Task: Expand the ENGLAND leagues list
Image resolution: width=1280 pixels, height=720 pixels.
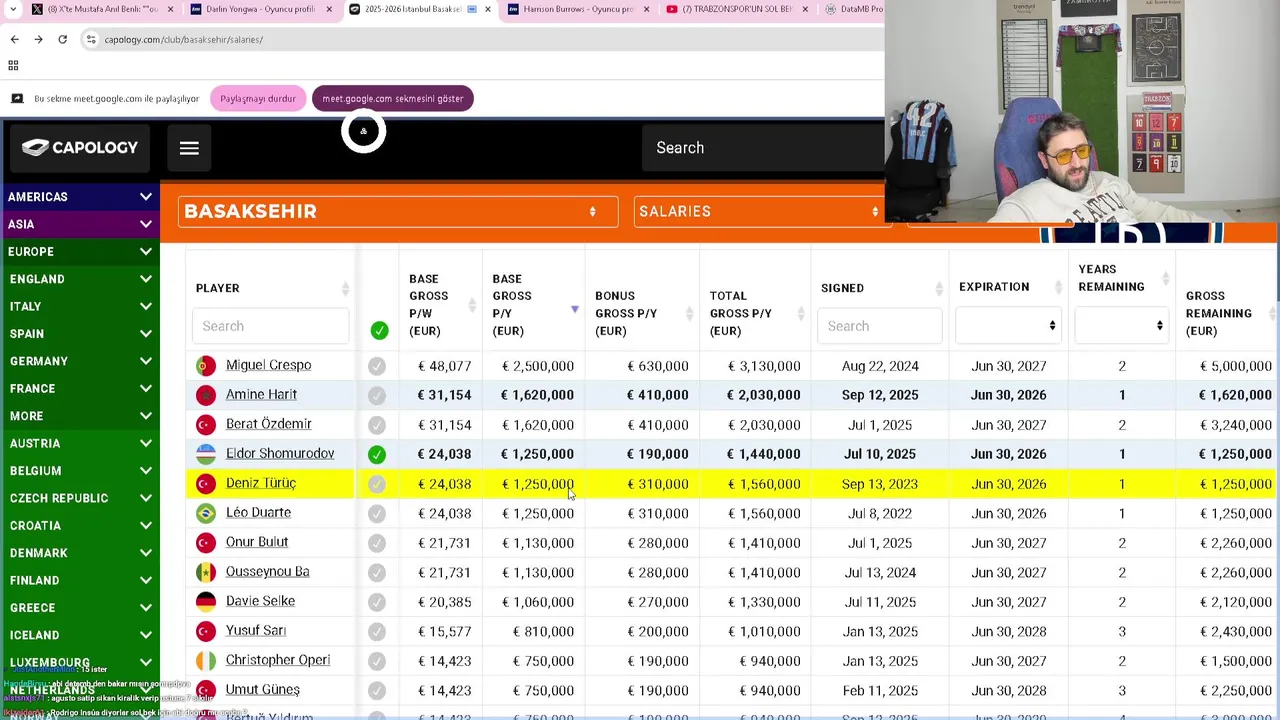Action: 80,279
